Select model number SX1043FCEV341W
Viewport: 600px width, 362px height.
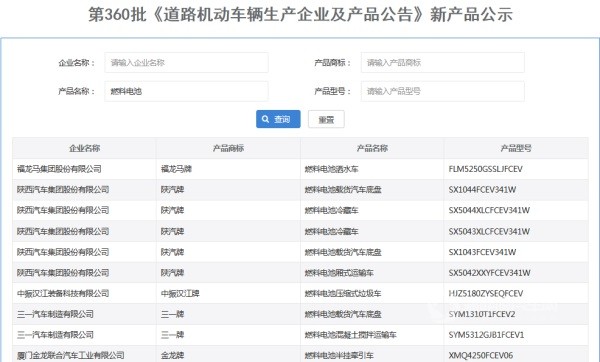pyautogui.click(x=482, y=252)
